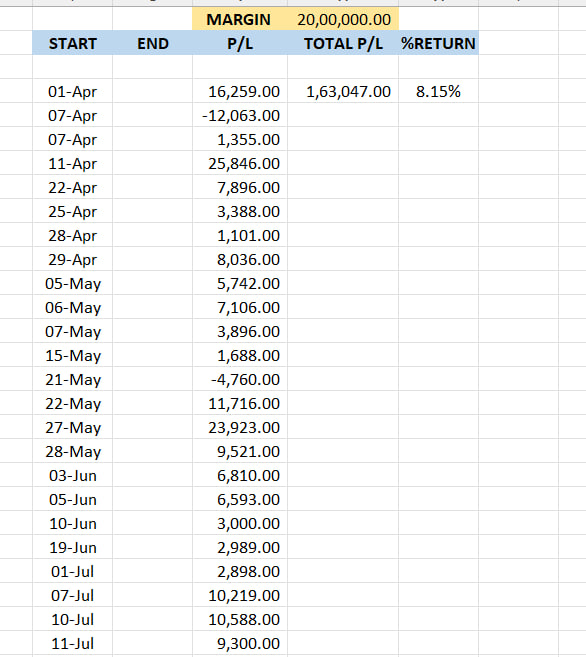The height and width of the screenshot is (657, 586).
Task: Click the margin value 20,00,000.00
Action: tap(343, 19)
